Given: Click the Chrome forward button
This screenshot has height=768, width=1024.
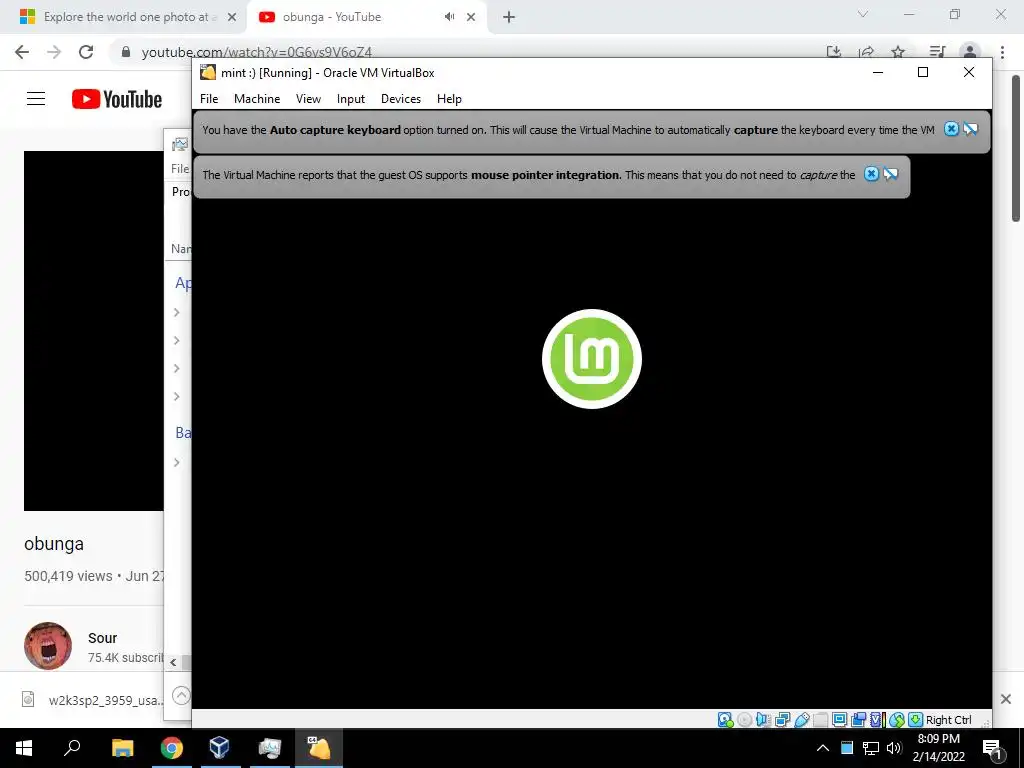Looking at the screenshot, I should [x=54, y=52].
